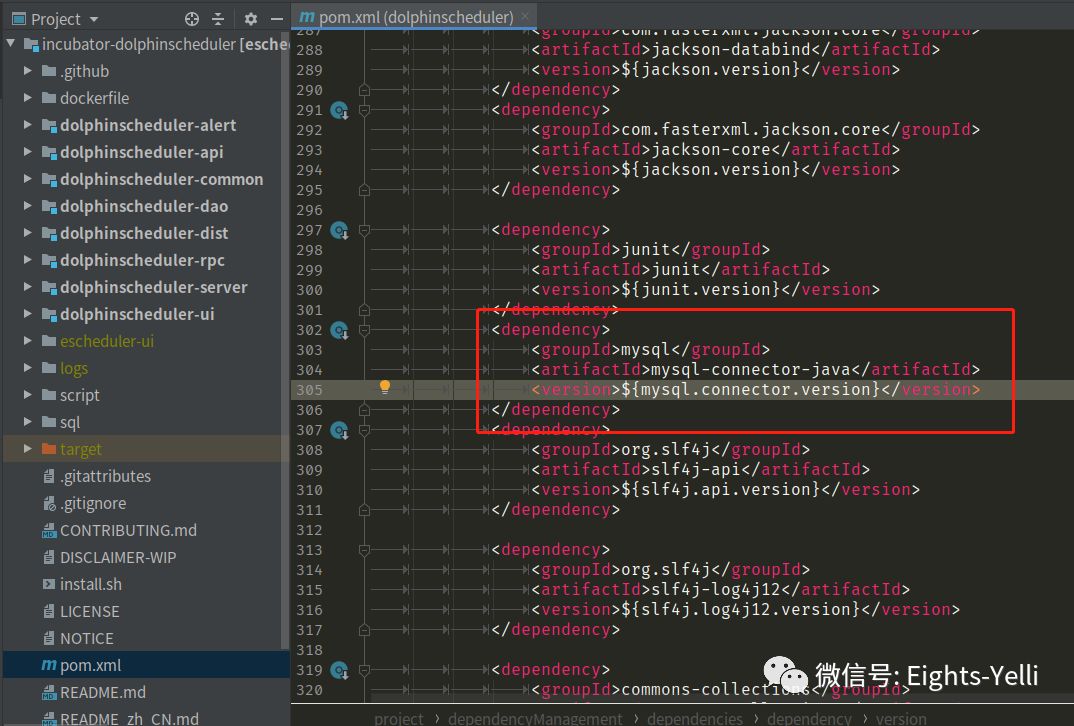Expand the dolphinscheduler-alert module
1074x726 pixels.
(27, 125)
